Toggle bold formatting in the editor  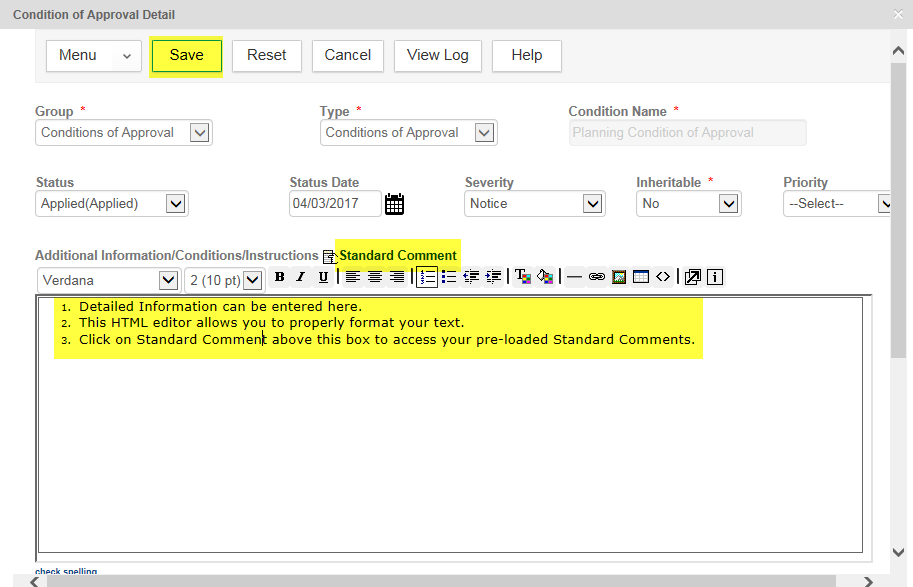point(279,277)
